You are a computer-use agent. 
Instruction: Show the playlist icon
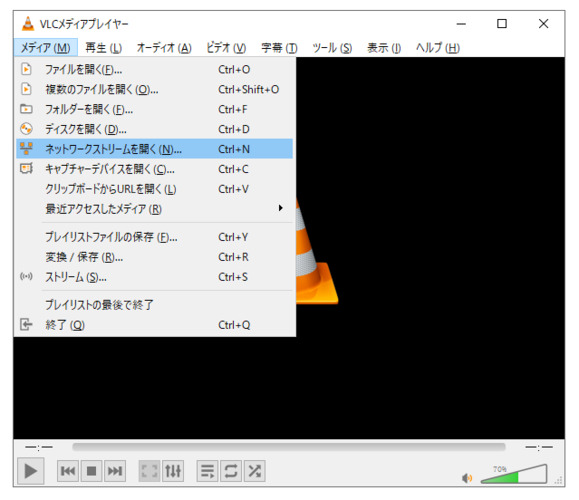[208, 471]
